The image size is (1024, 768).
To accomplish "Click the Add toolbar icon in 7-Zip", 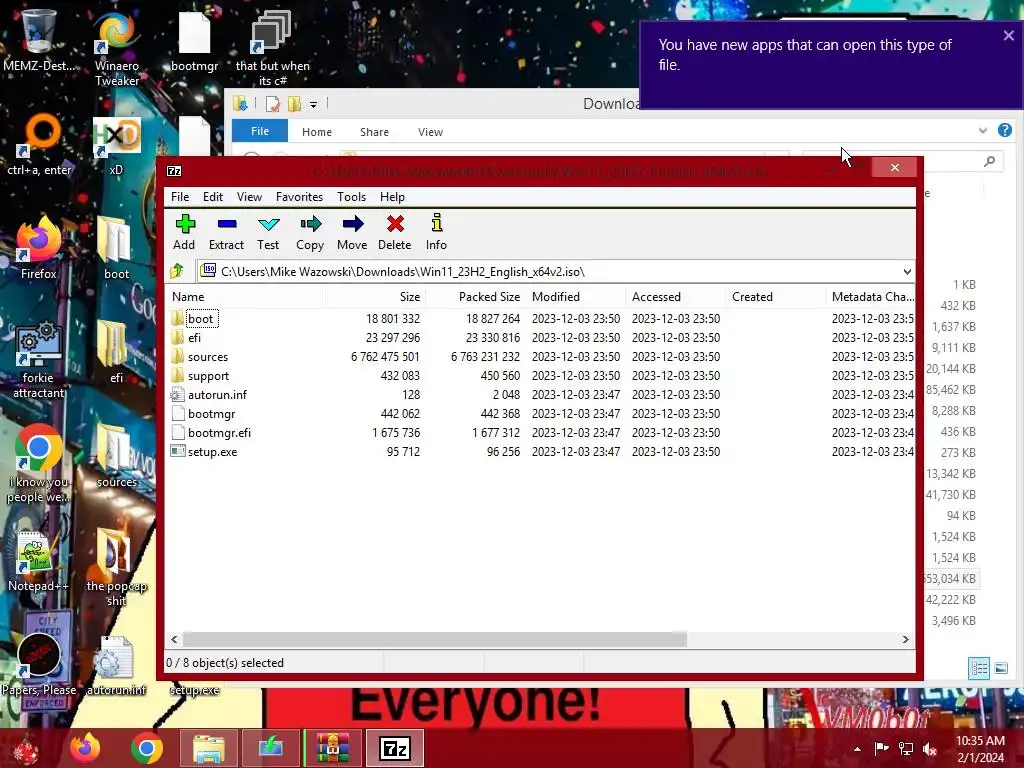I will click(x=185, y=224).
